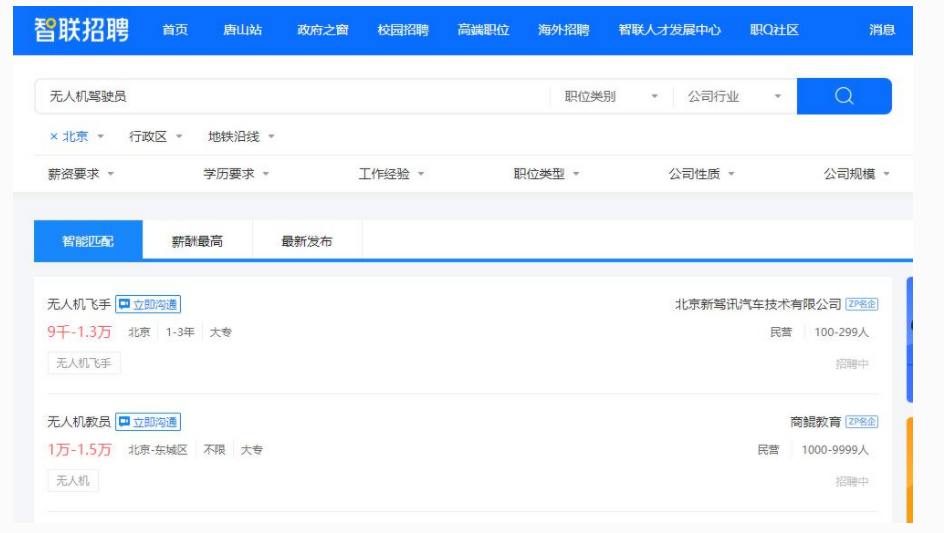Screen dimensions: 944x533
Task: Open the 北京 city dropdown
Action: [83, 137]
